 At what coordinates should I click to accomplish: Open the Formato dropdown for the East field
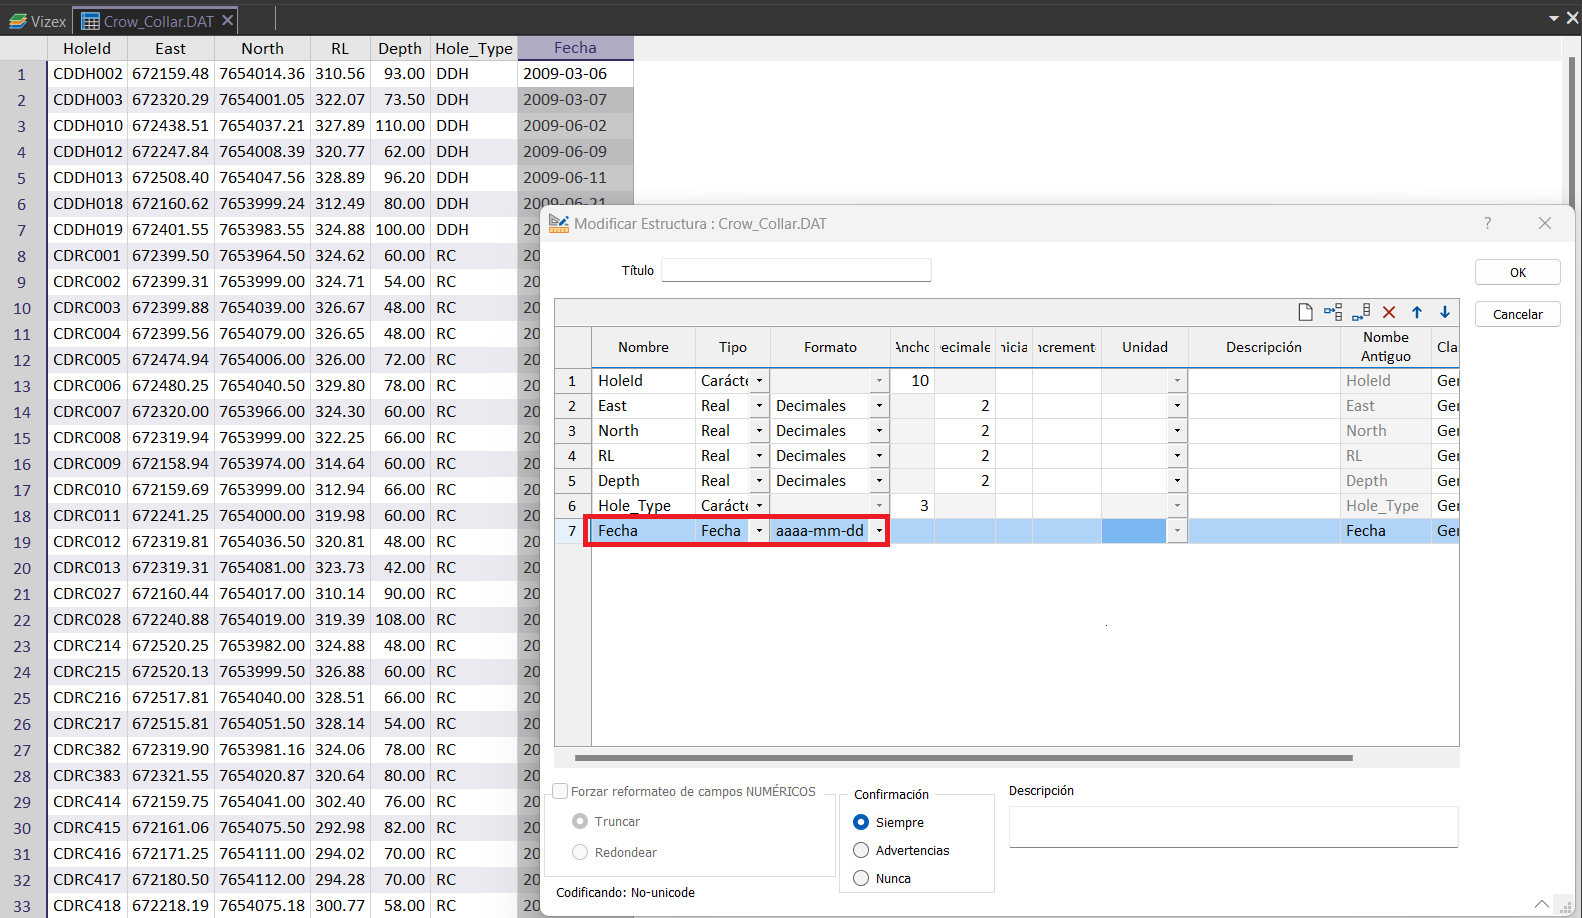879,406
